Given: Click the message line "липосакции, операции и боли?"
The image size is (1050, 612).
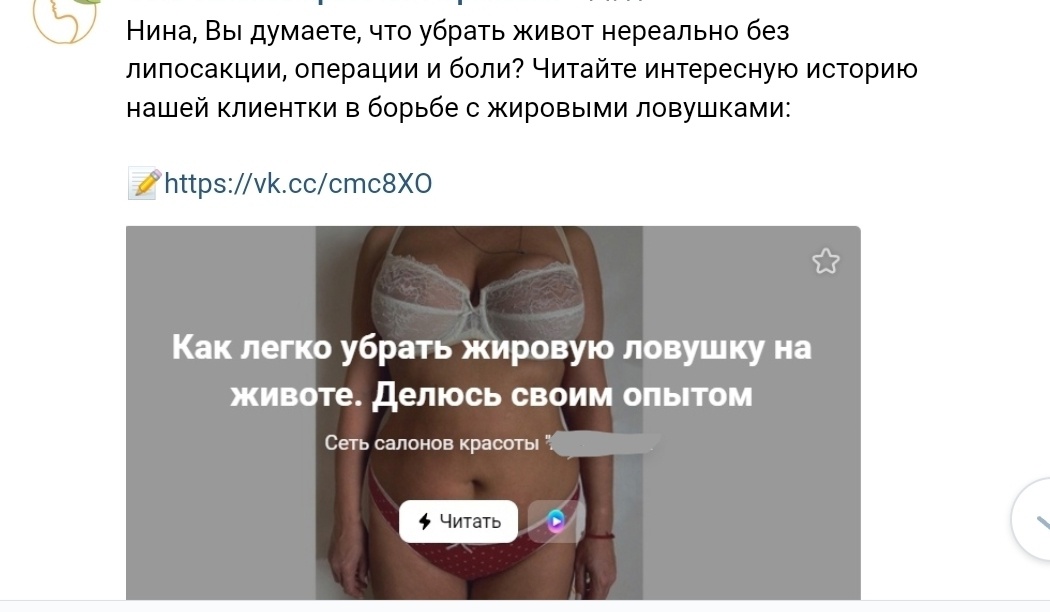Looking at the screenshot, I should [325, 69].
